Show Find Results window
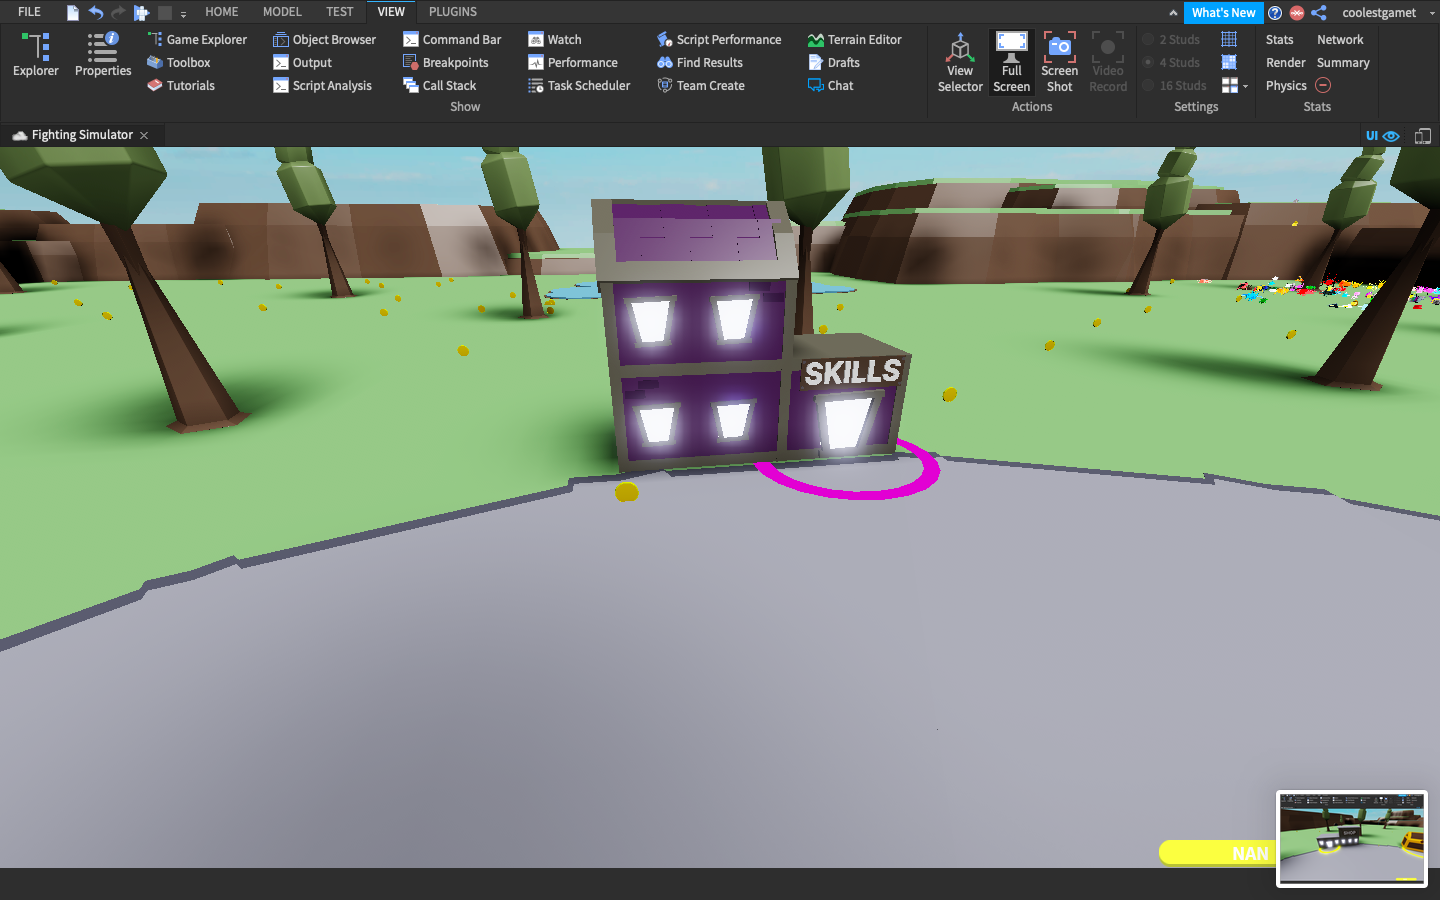Screen dimensions: 1440x900 pos(700,62)
